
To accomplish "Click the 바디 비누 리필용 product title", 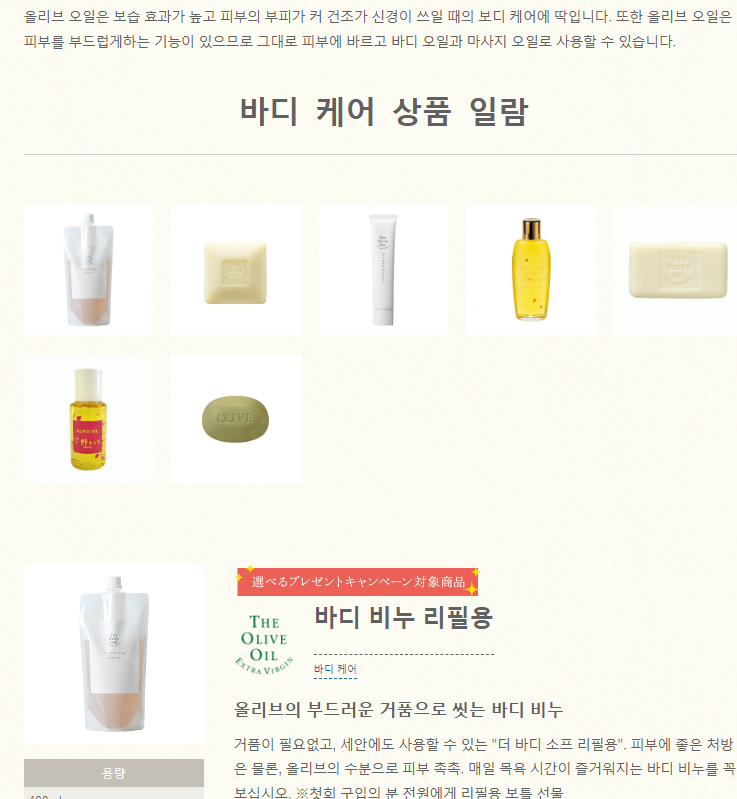I will coord(404,617).
